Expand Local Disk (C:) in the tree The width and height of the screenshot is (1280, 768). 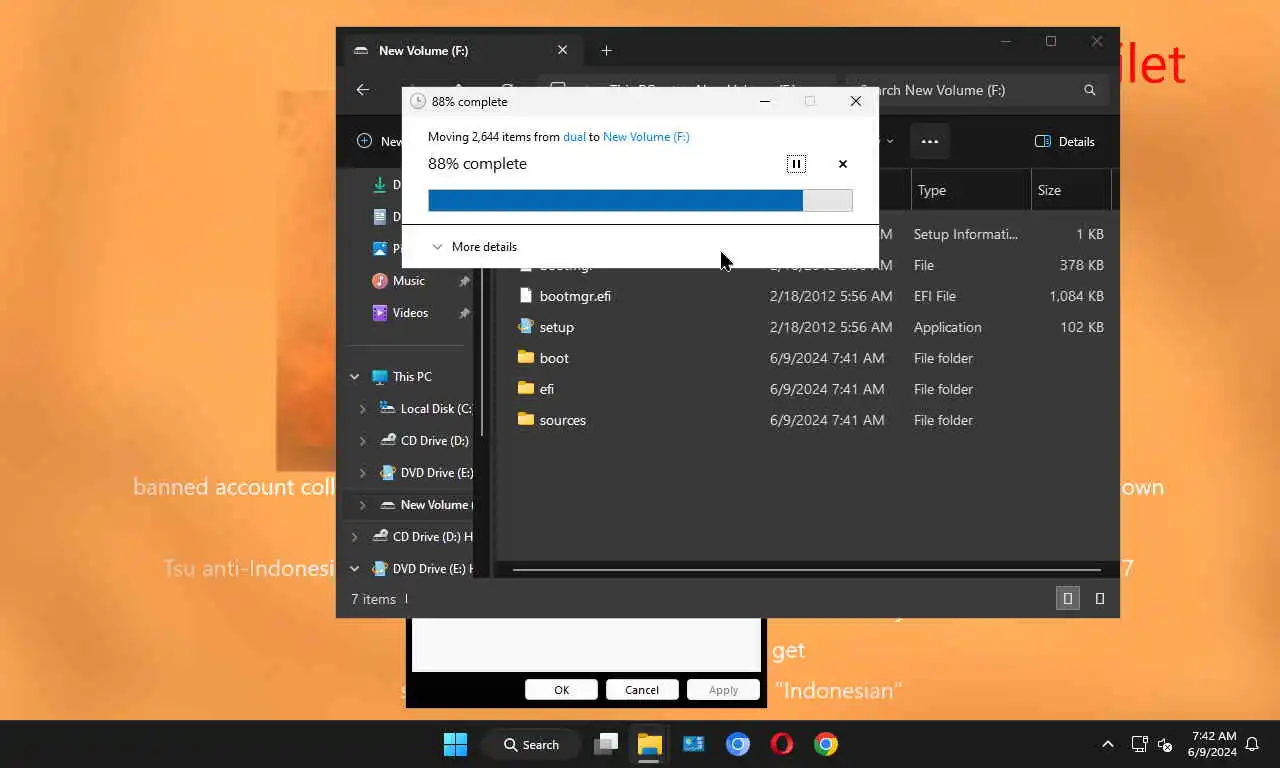tap(363, 409)
